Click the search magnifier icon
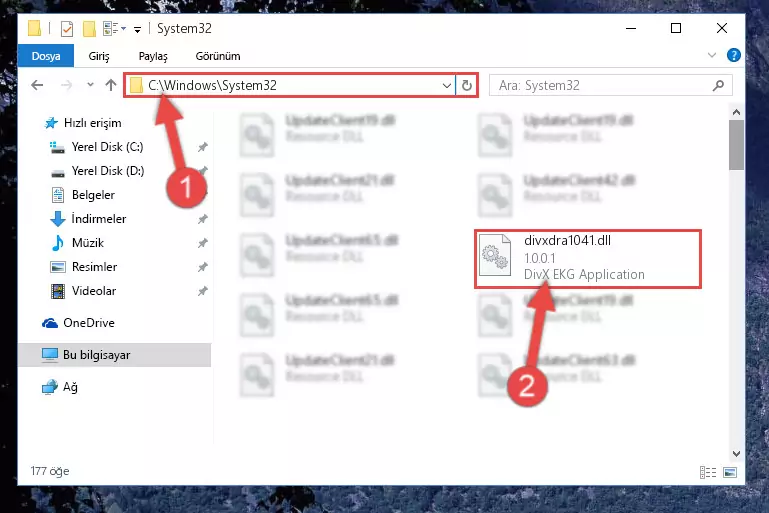Screen dimensions: 769x513 pyautogui.click(x=718, y=85)
